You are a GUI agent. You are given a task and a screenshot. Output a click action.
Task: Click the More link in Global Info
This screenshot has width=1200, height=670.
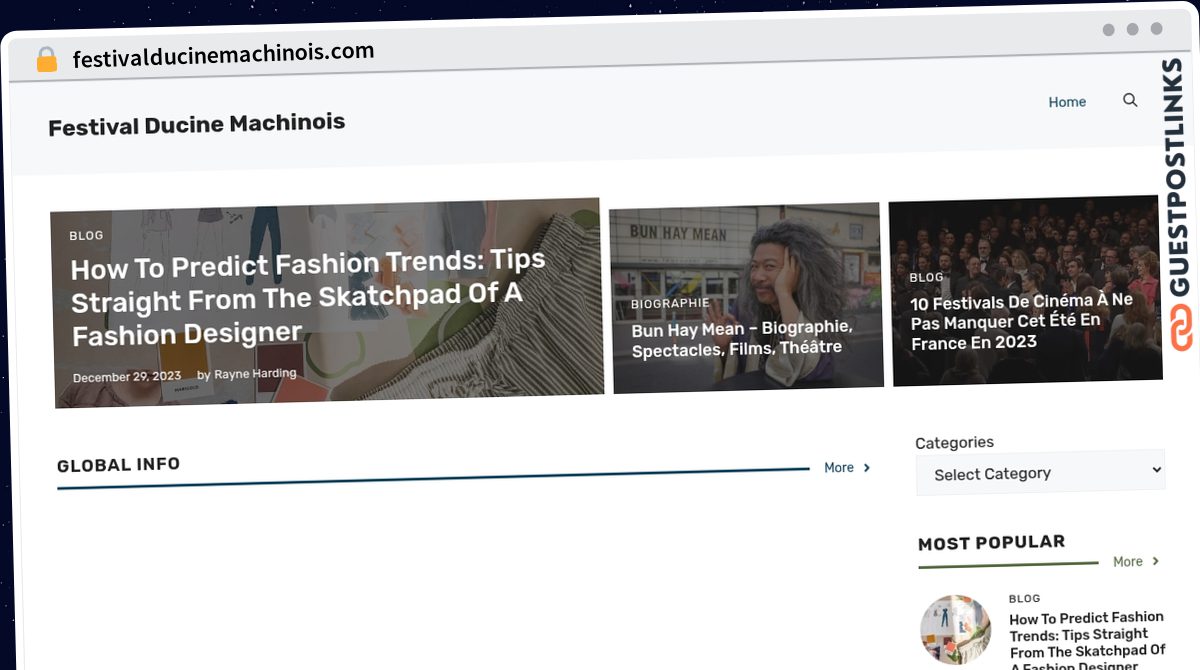838,467
